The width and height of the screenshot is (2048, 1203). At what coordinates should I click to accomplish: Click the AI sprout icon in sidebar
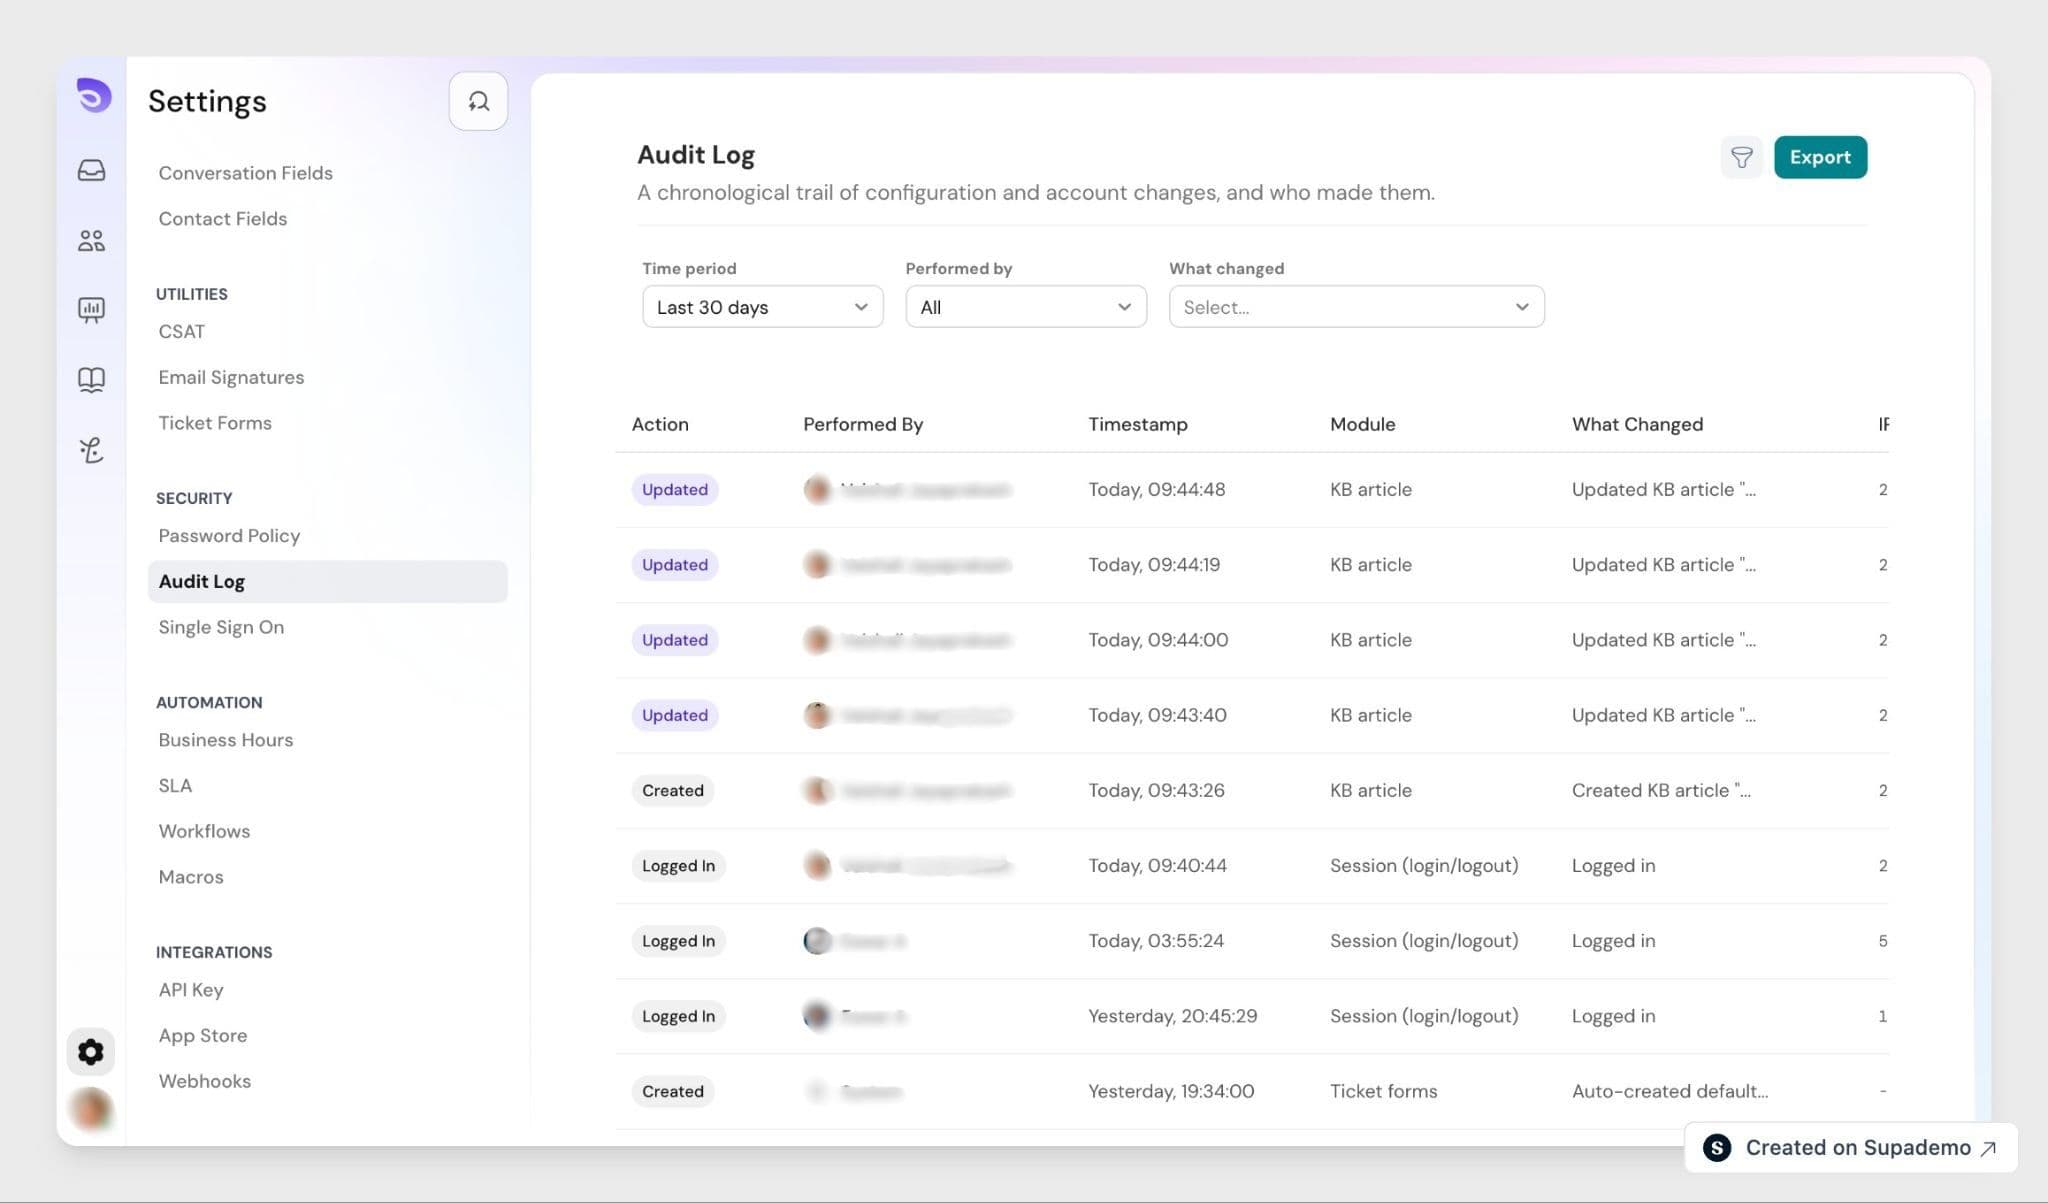click(x=91, y=450)
